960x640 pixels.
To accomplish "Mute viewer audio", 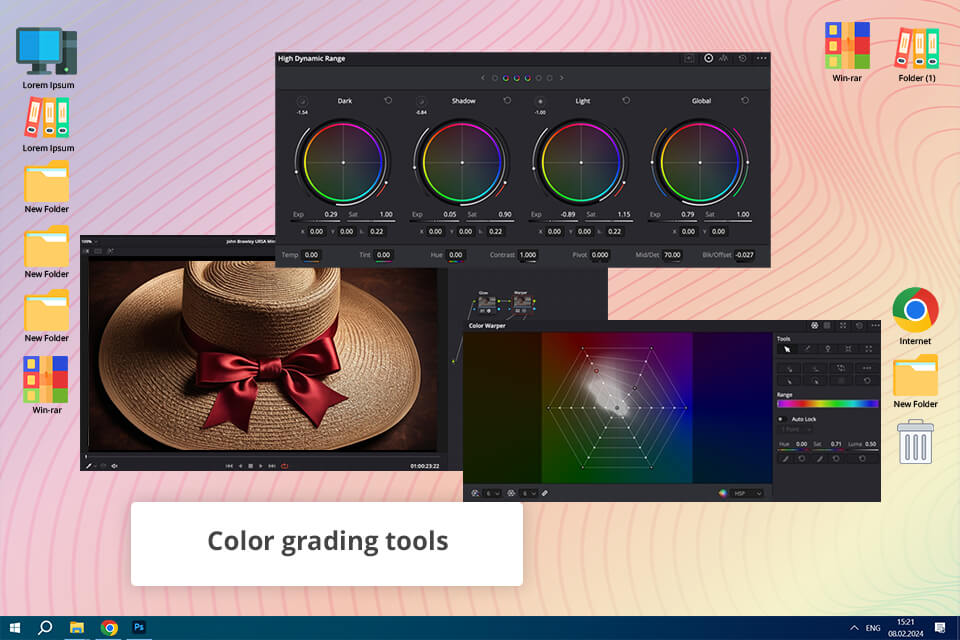I will (114, 466).
